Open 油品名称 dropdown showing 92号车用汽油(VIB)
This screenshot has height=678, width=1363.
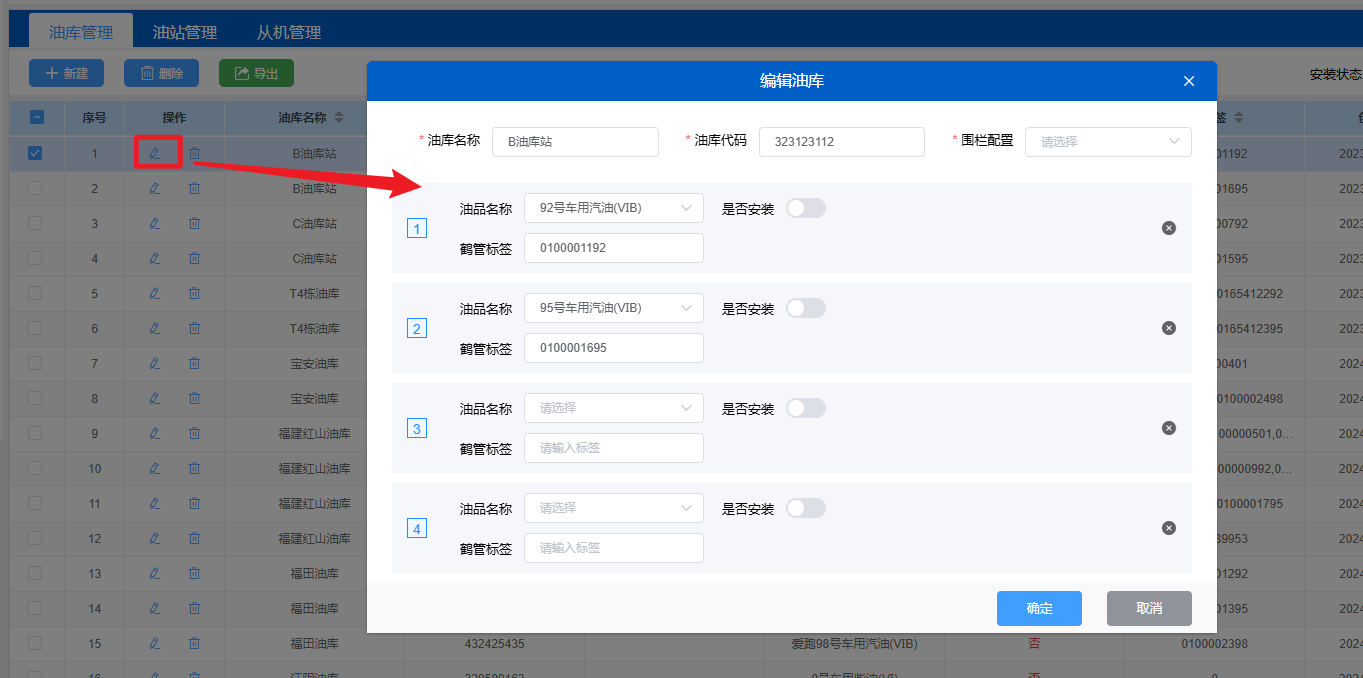click(x=613, y=208)
